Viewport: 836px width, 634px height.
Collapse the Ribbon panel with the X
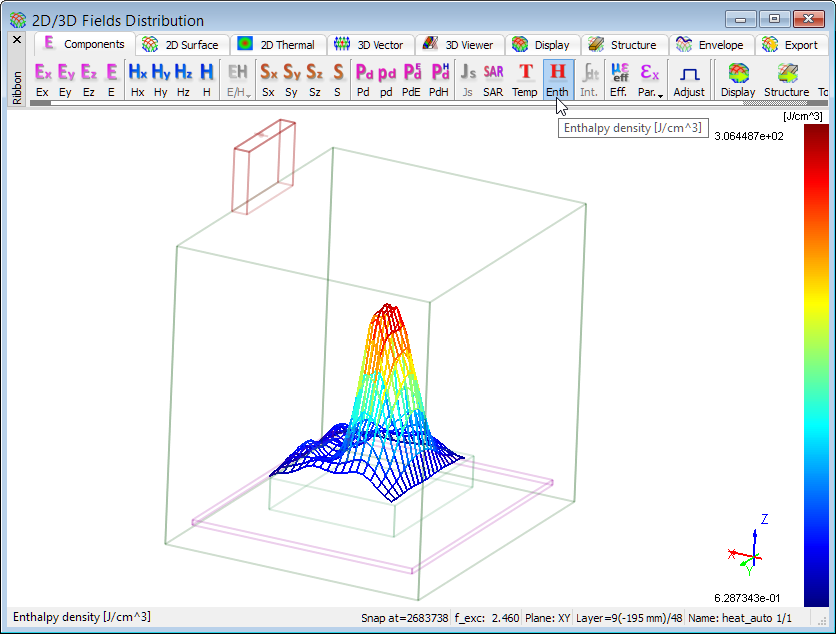click(16, 40)
